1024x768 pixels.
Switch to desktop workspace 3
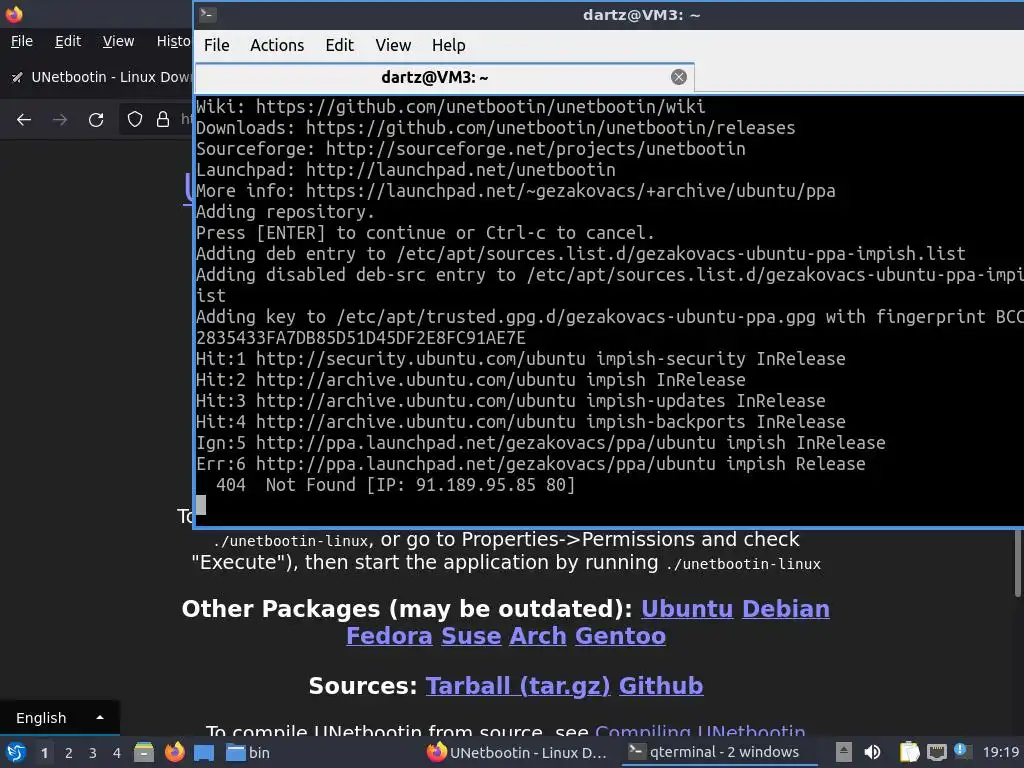click(93, 752)
